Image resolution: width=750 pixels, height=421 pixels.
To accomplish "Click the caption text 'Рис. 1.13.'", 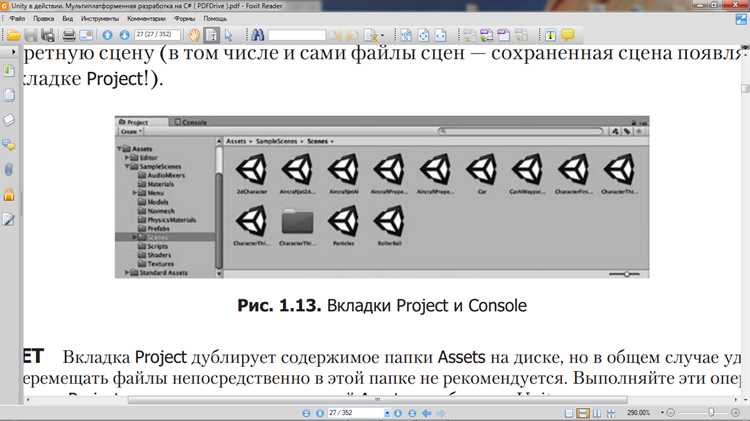I will (279, 305).
